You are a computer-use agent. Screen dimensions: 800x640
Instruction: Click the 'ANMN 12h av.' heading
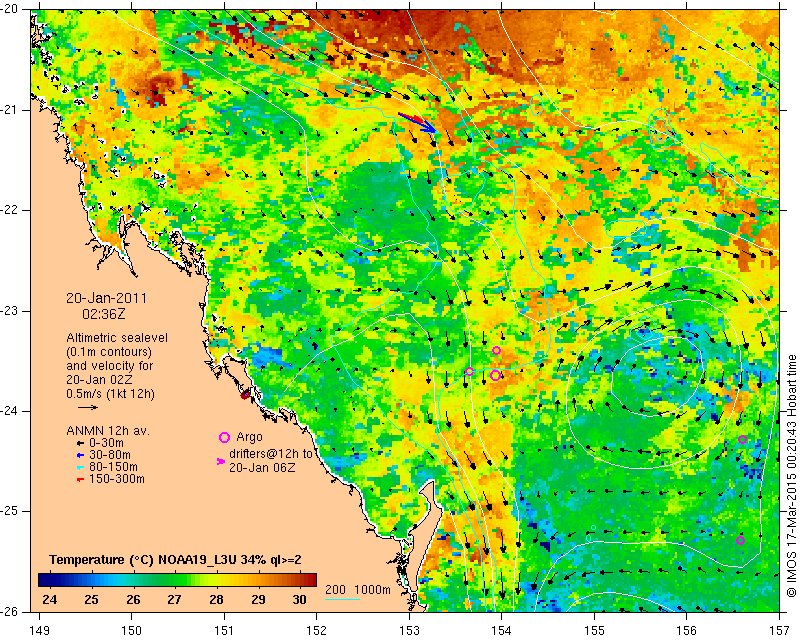point(108,431)
